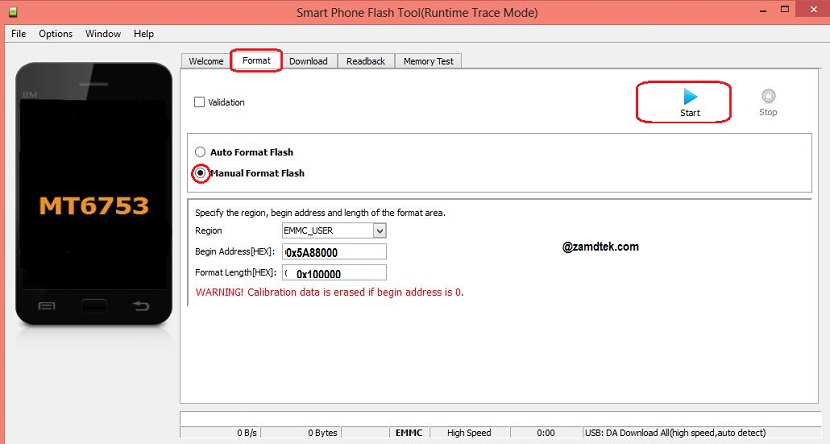830x444 pixels.
Task: Select Manual Format Flash option
Action: (x=200, y=173)
